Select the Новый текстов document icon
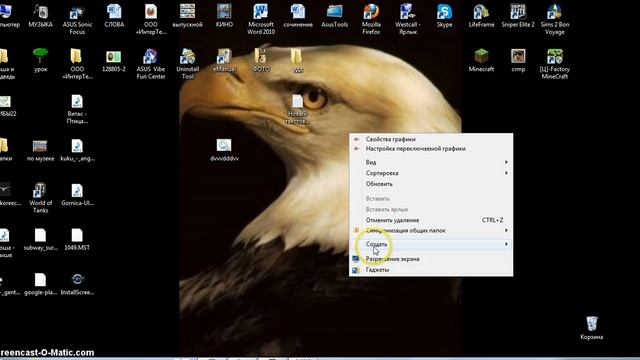The height and width of the screenshot is (360, 640). tap(298, 109)
